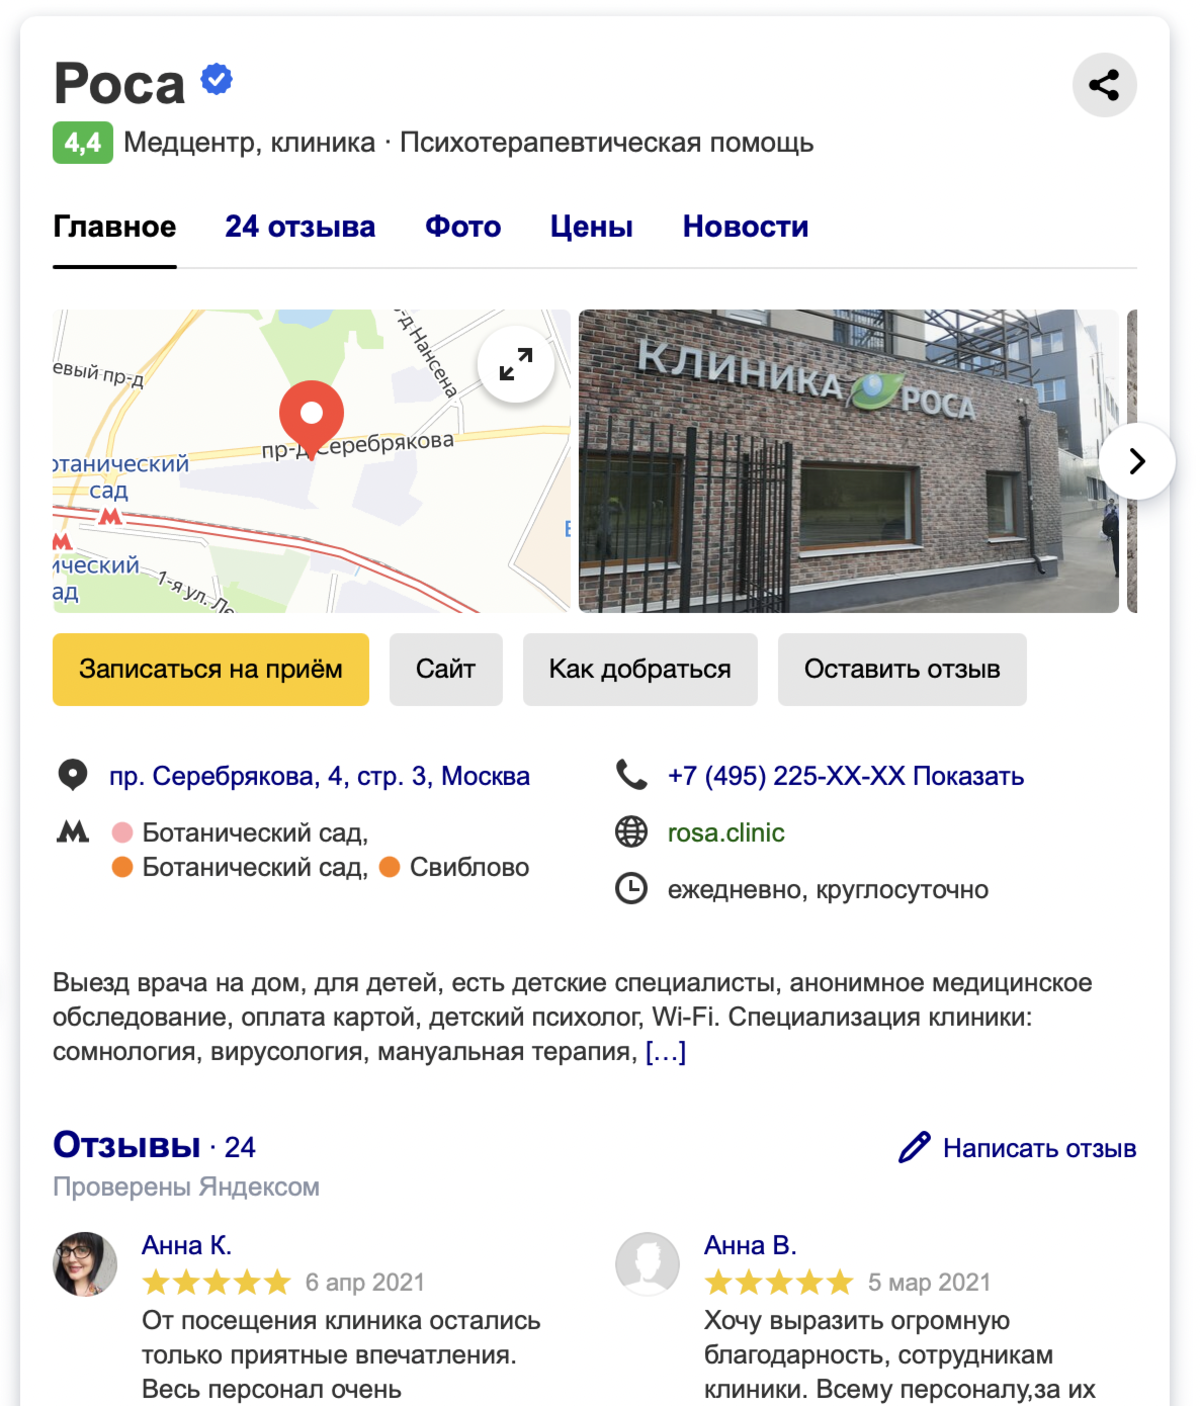This screenshot has width=1200, height=1406.
Task: Open the Новости tab
Action: click(x=746, y=227)
